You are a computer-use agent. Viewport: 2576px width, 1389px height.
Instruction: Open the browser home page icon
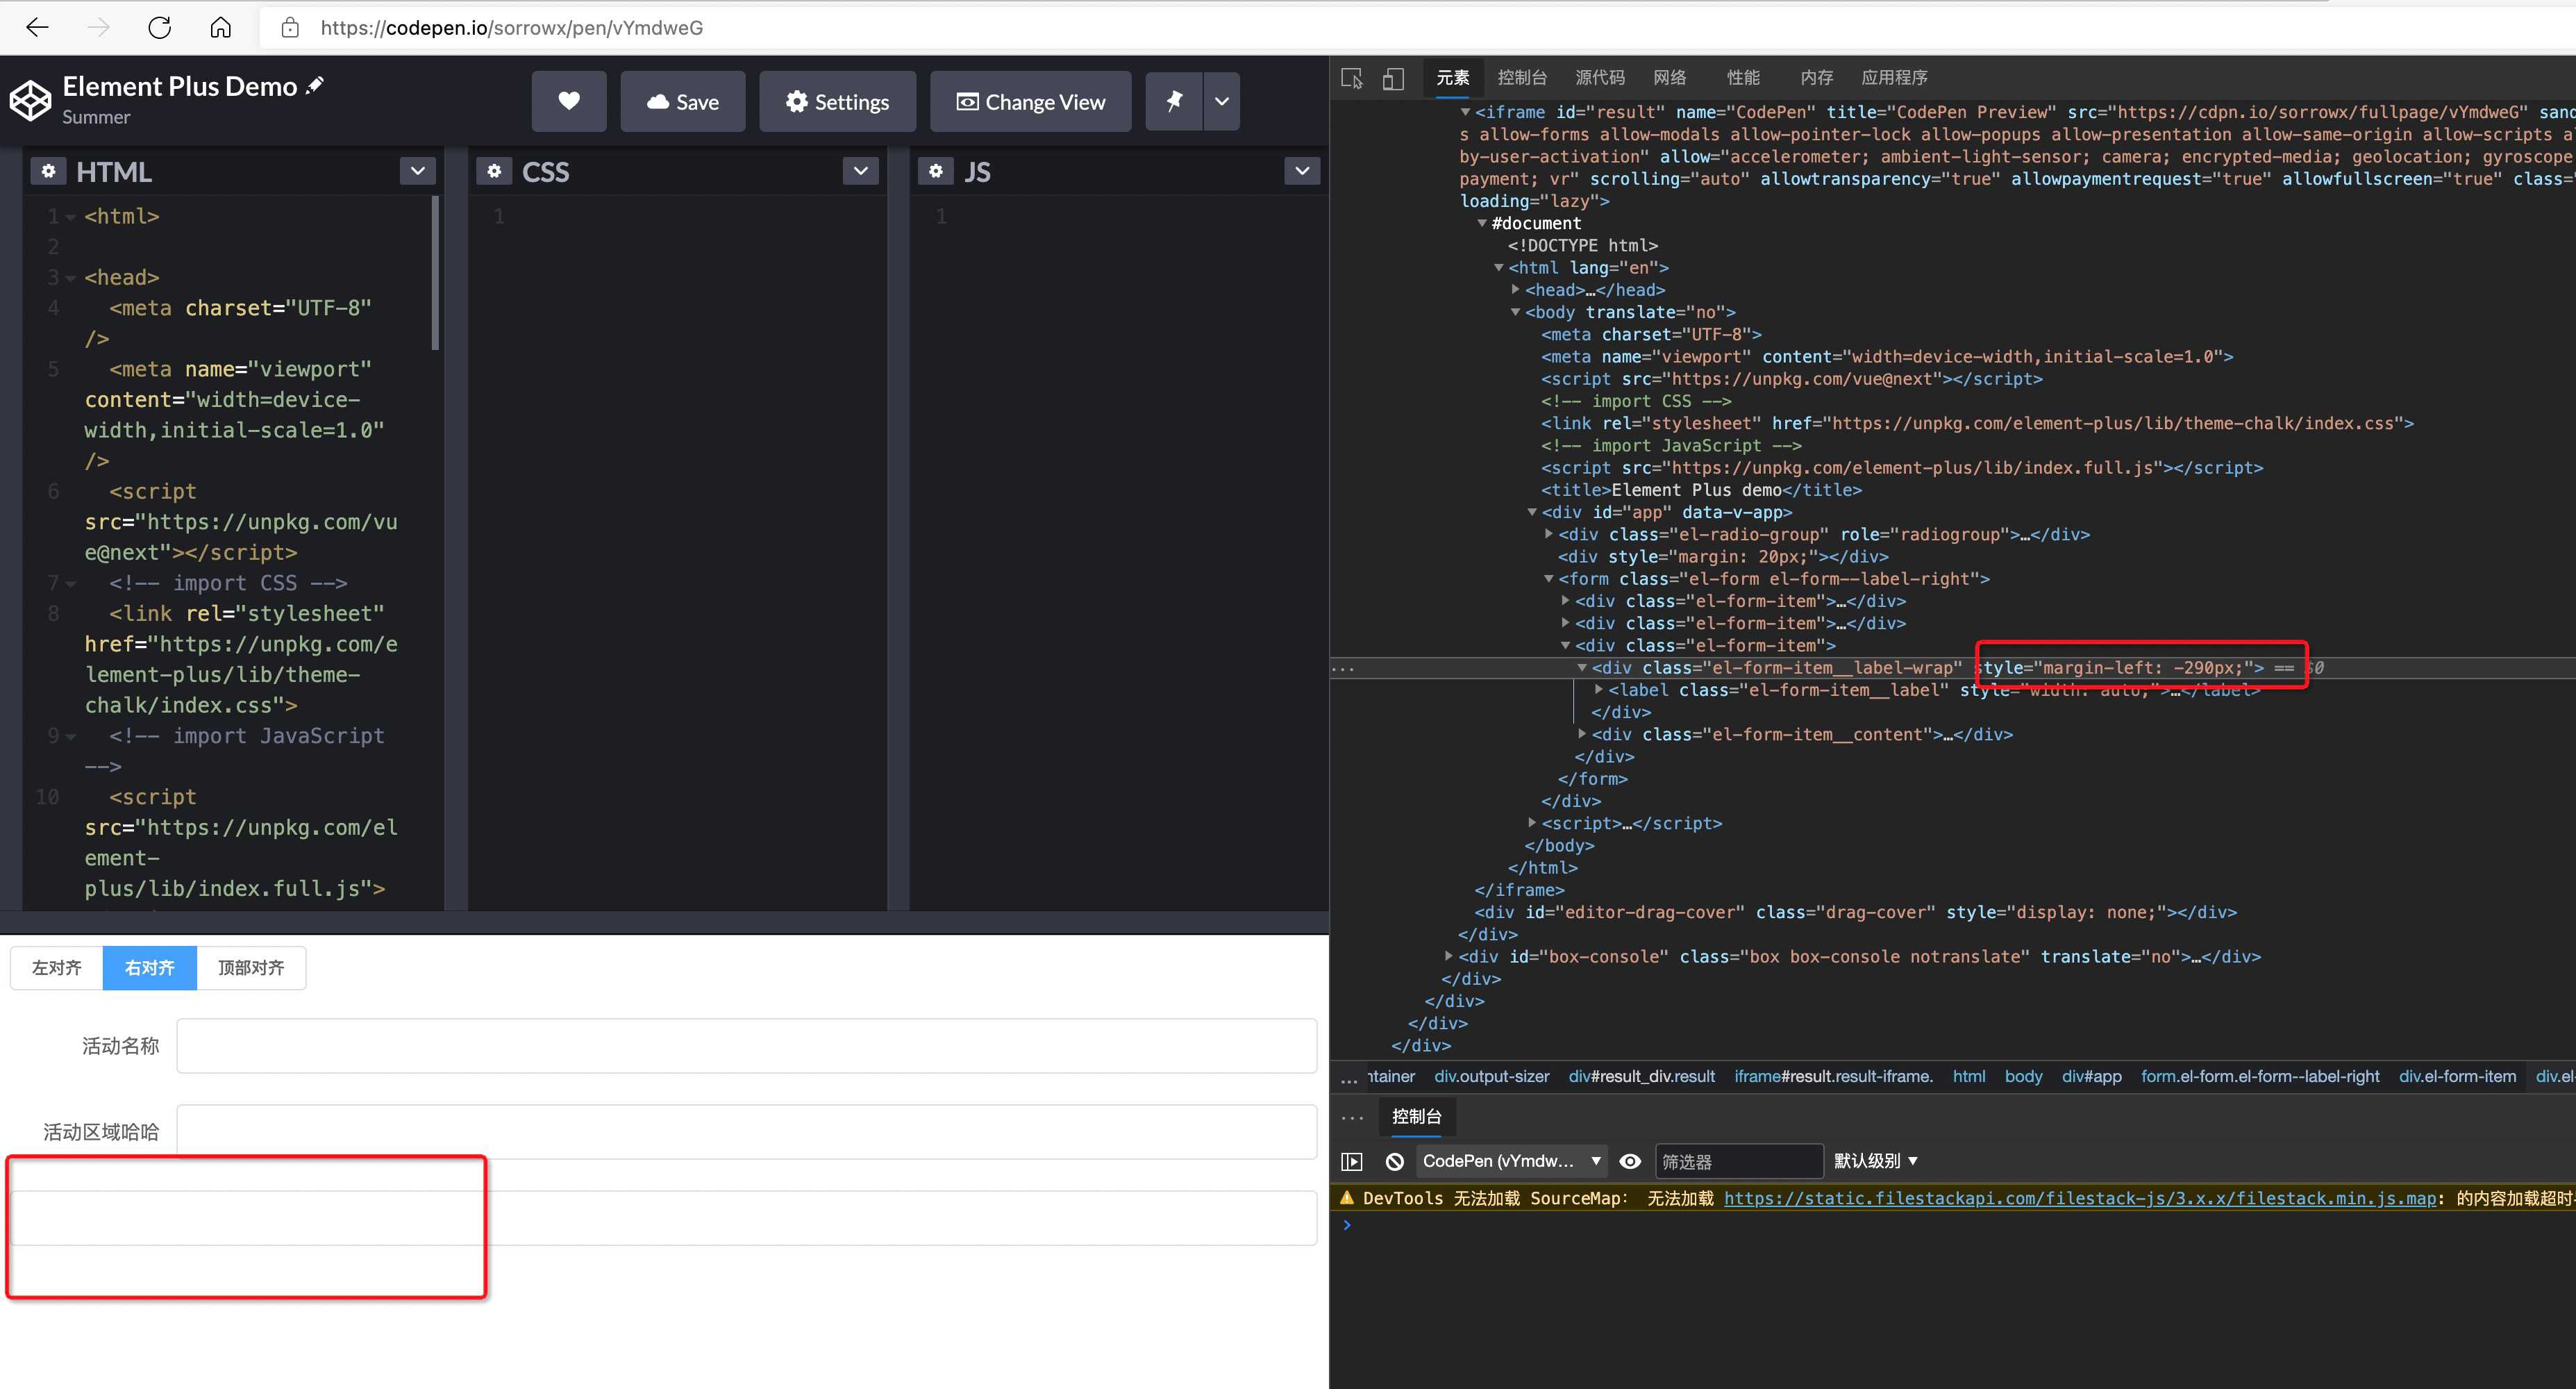(x=220, y=27)
